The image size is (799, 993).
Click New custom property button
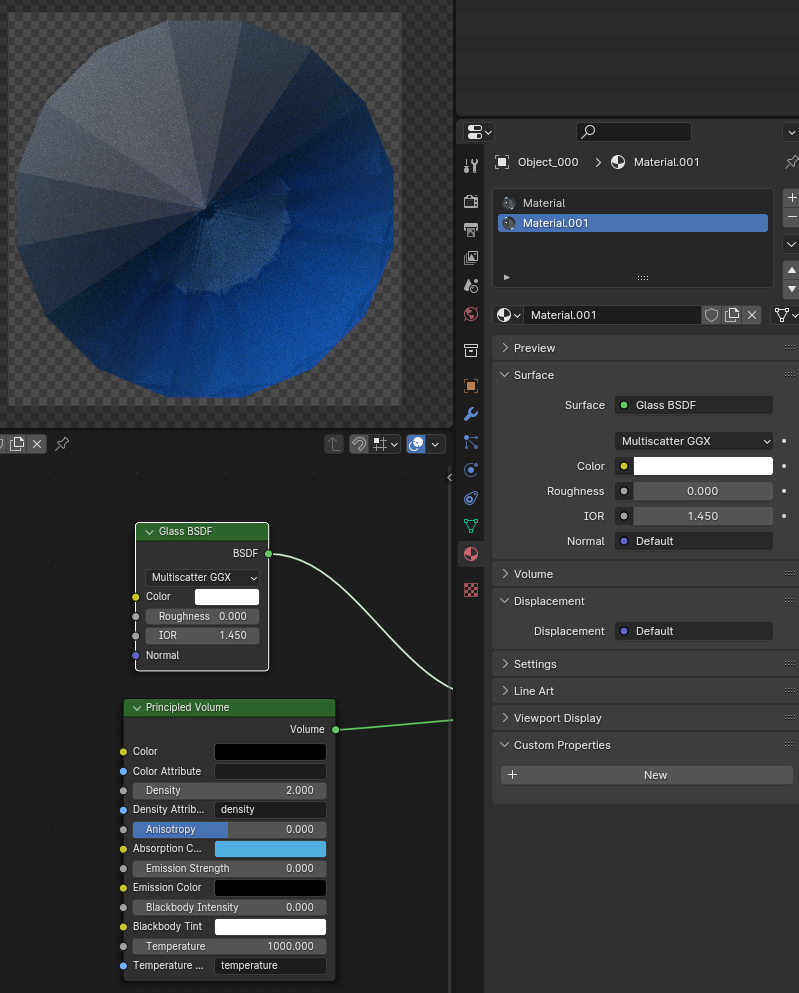(646, 775)
